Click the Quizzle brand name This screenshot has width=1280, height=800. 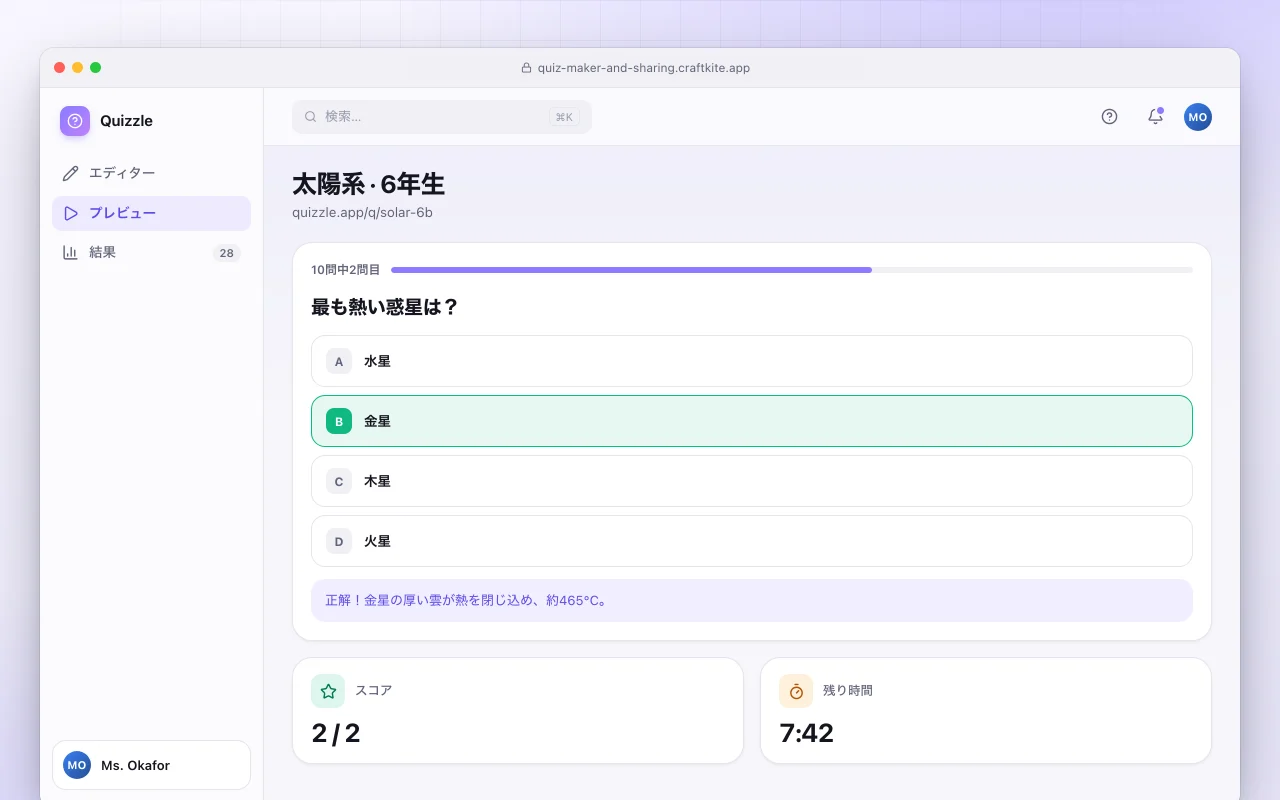click(x=126, y=121)
